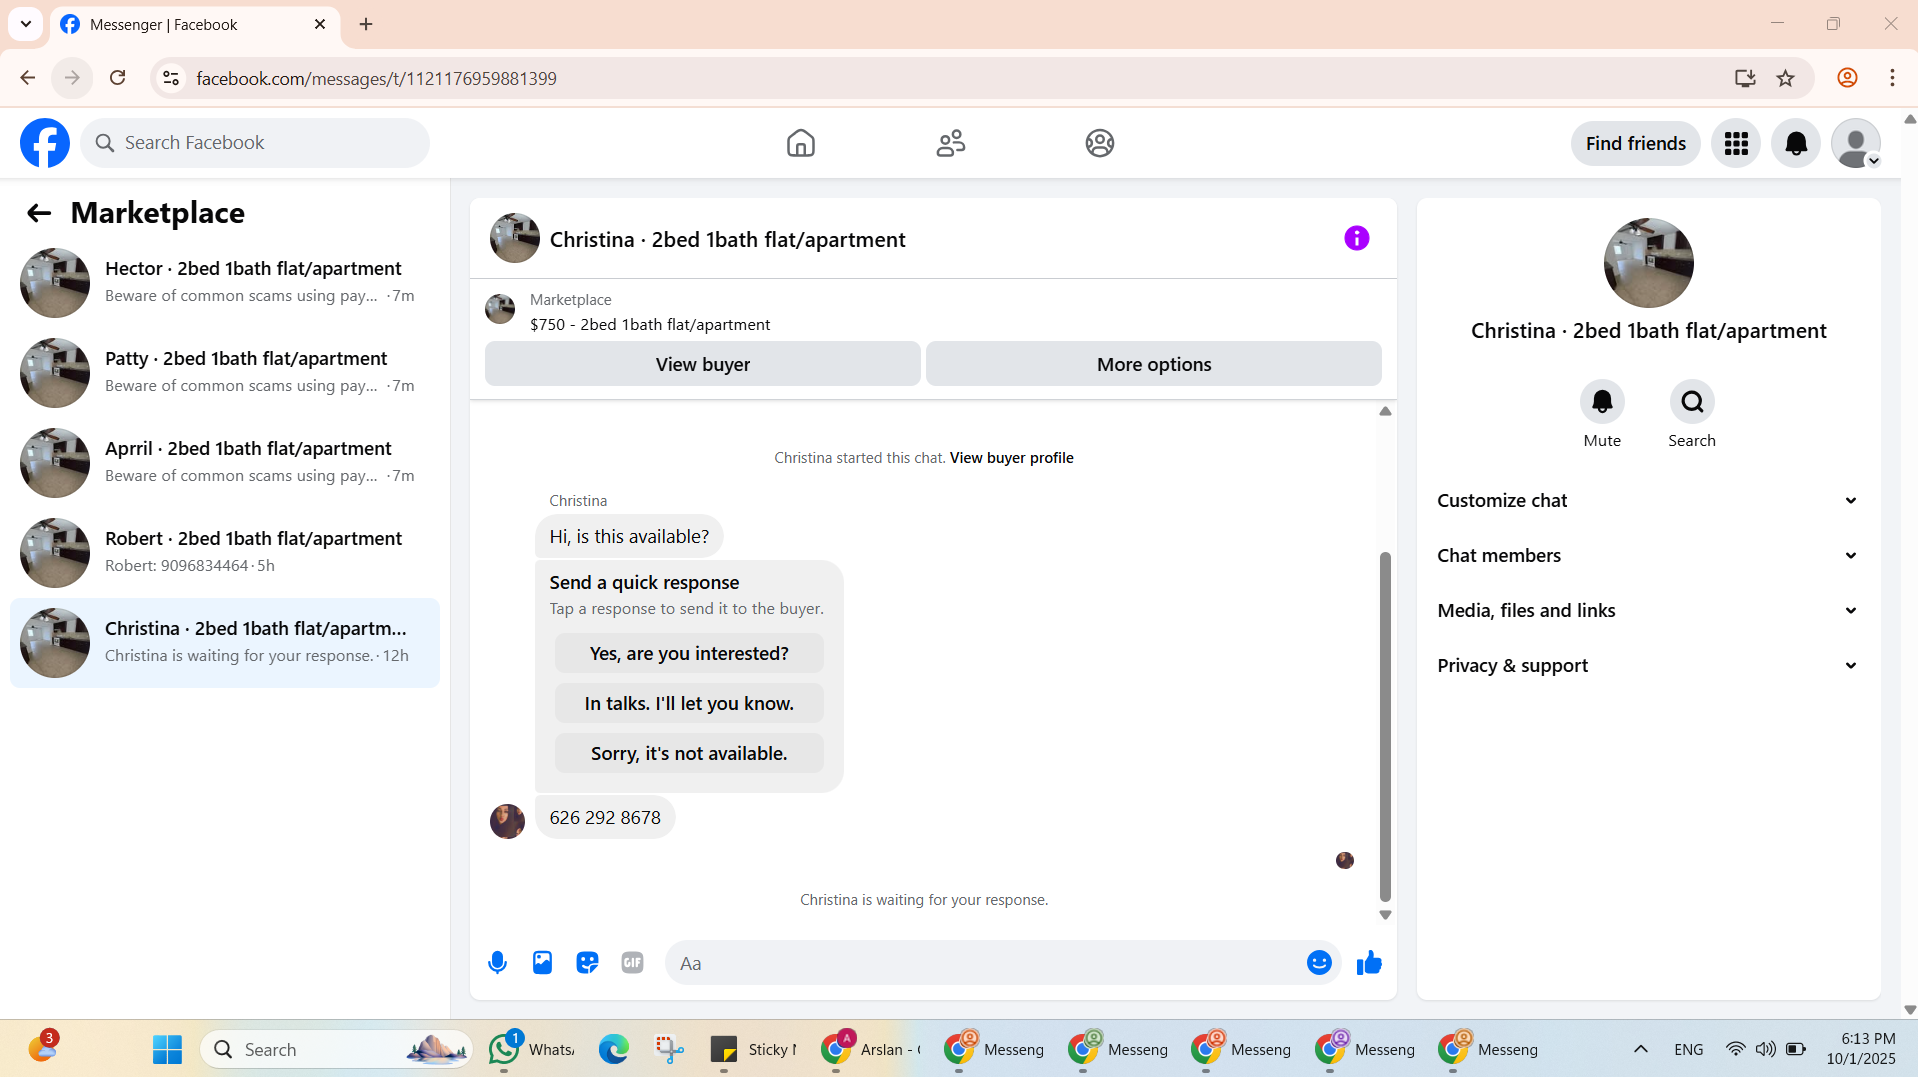Open the tab search dropdown arrow
1918x1077 pixels.
pos(26,24)
